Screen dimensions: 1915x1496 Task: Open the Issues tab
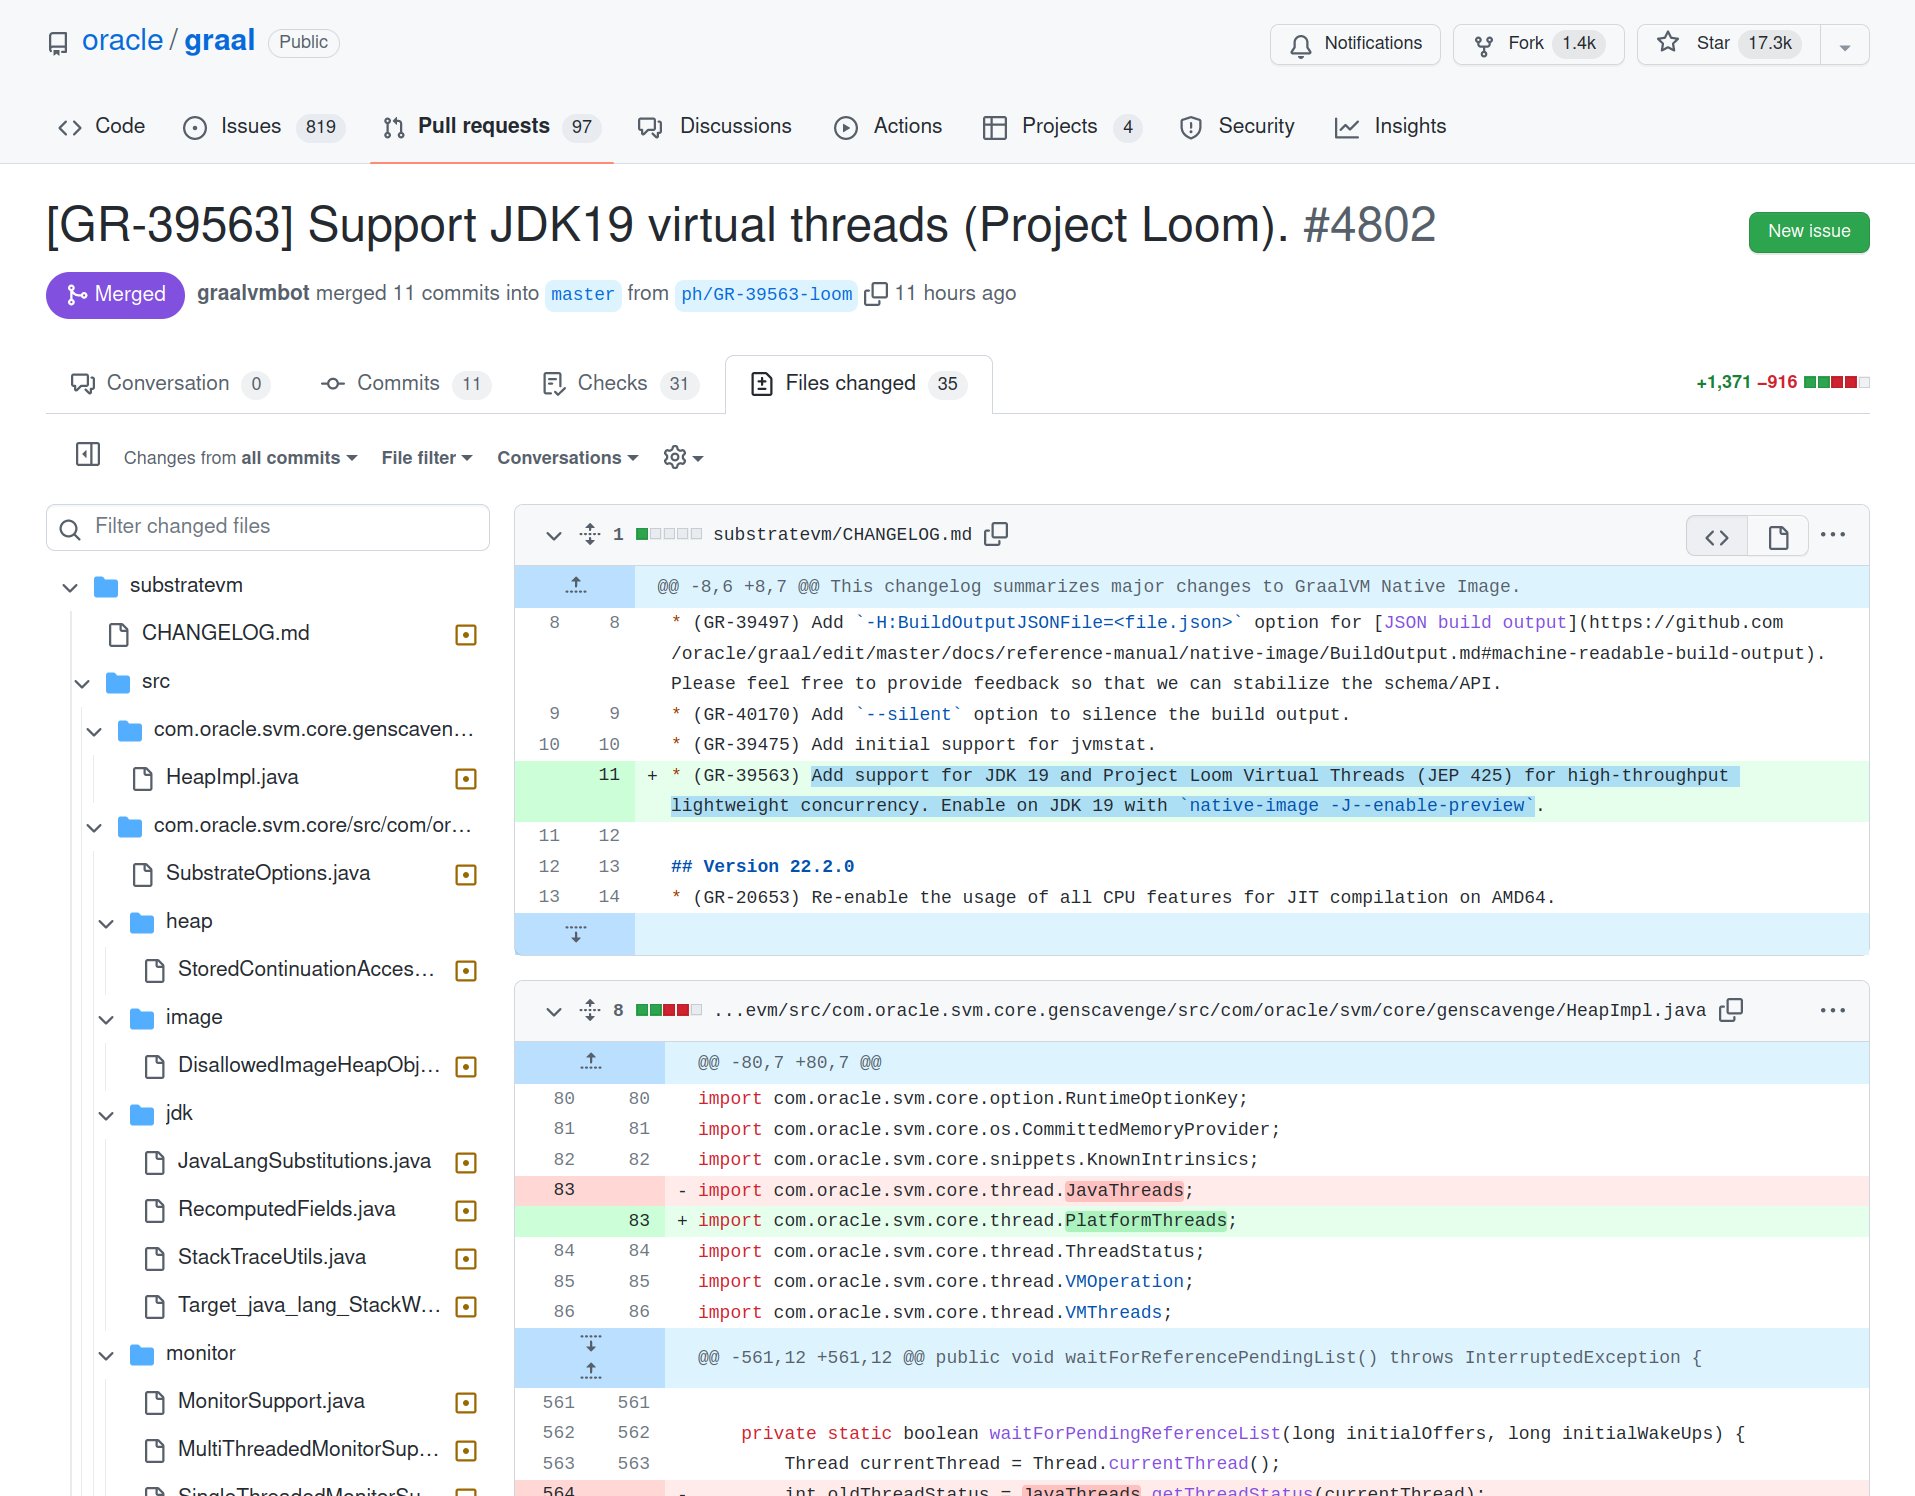tap(264, 127)
